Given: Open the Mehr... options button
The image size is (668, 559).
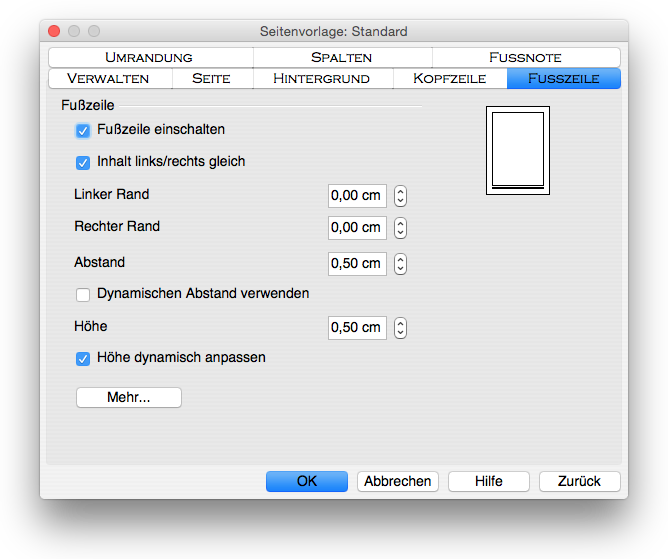Looking at the screenshot, I should click(x=129, y=398).
